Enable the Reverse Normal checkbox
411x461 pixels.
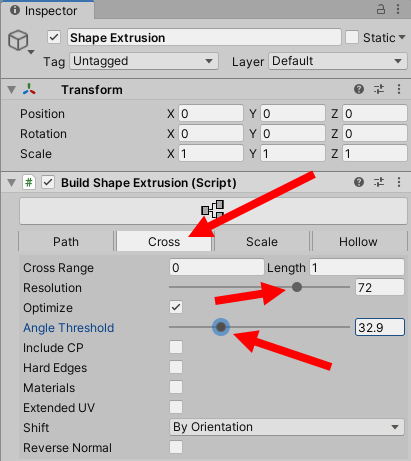click(176, 447)
